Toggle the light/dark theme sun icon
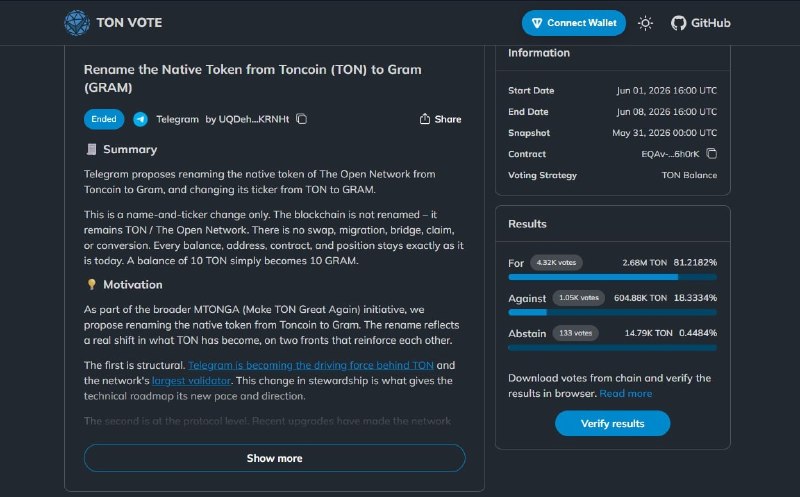Image resolution: width=800 pixels, height=497 pixels. point(645,23)
